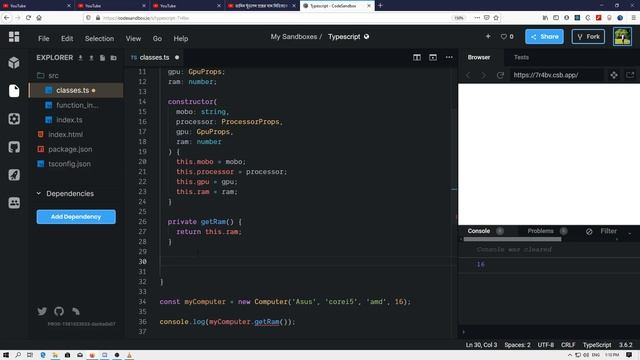The height and width of the screenshot is (360, 640).
Task: Open the Live collaboration people icon
Action: pos(14,202)
